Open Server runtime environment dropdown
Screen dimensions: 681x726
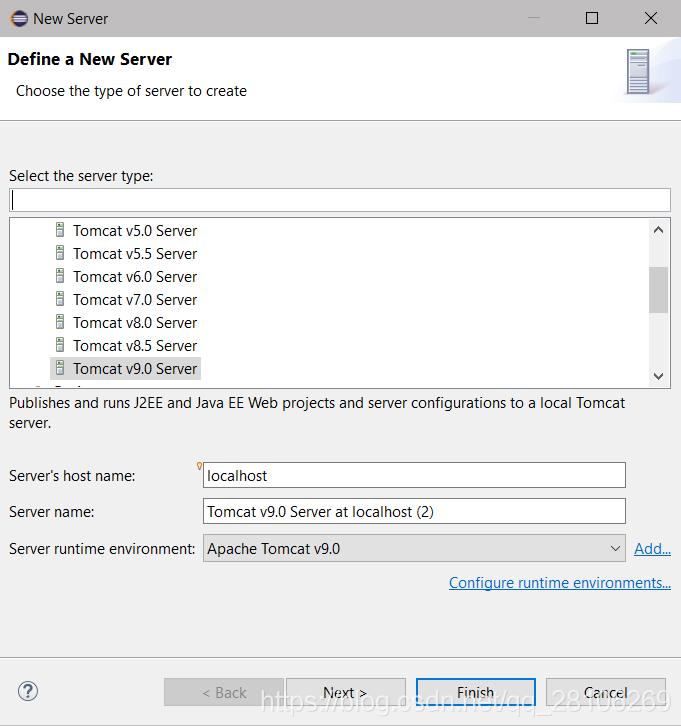(x=414, y=548)
